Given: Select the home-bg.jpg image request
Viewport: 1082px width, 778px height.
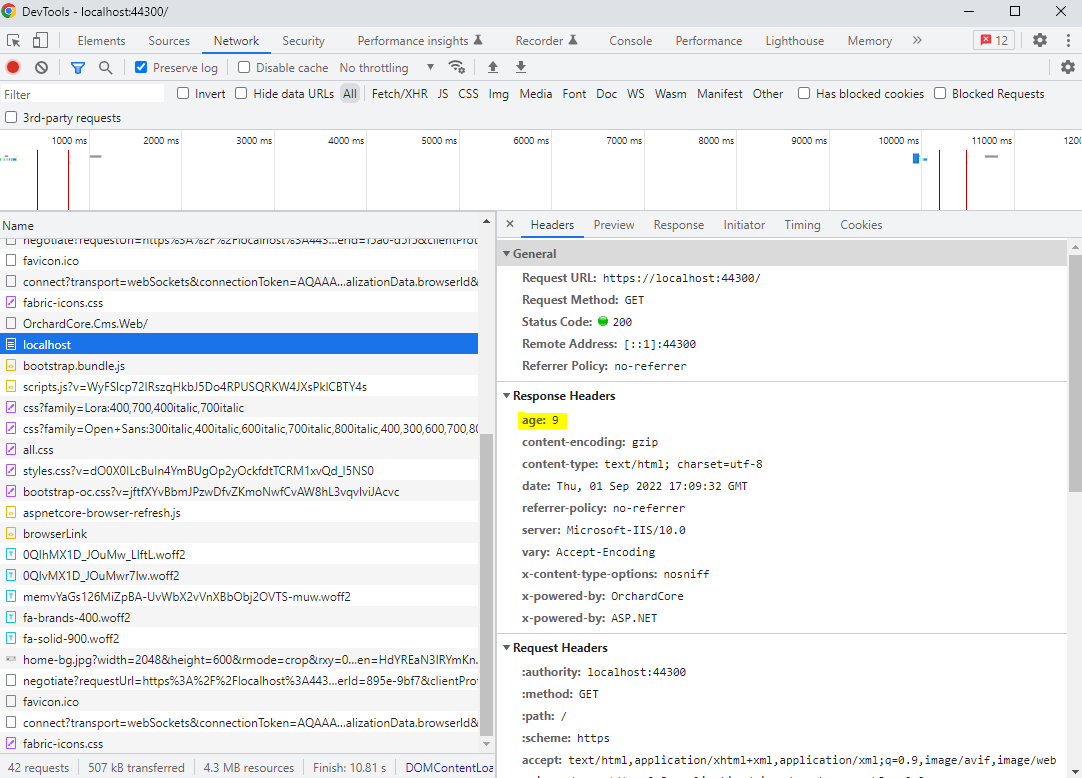Looking at the screenshot, I should [x=239, y=659].
